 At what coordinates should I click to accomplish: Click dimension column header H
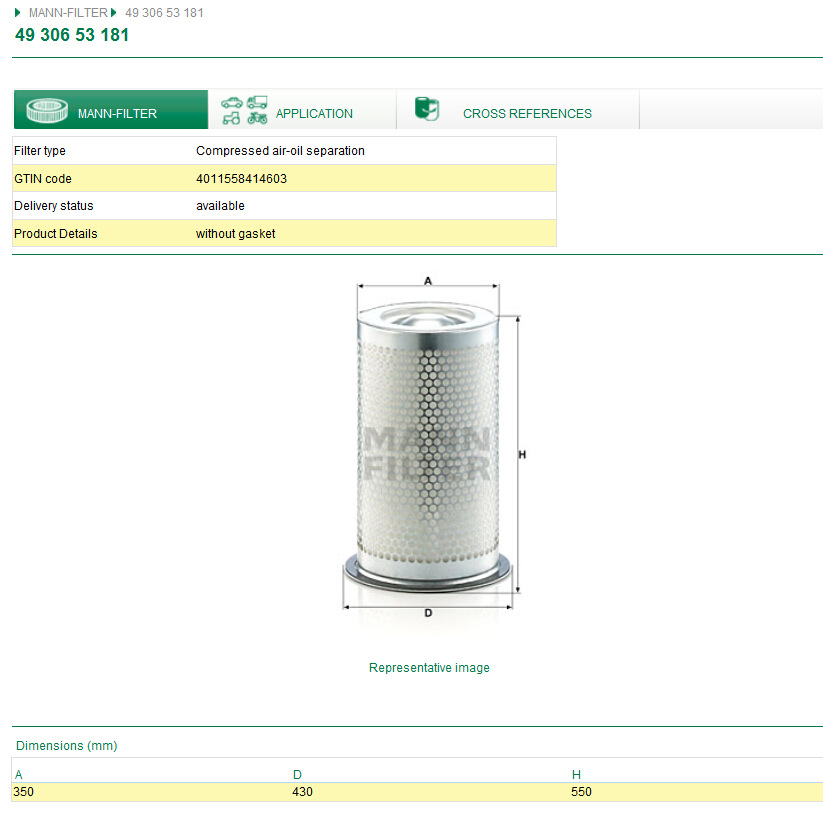click(576, 775)
